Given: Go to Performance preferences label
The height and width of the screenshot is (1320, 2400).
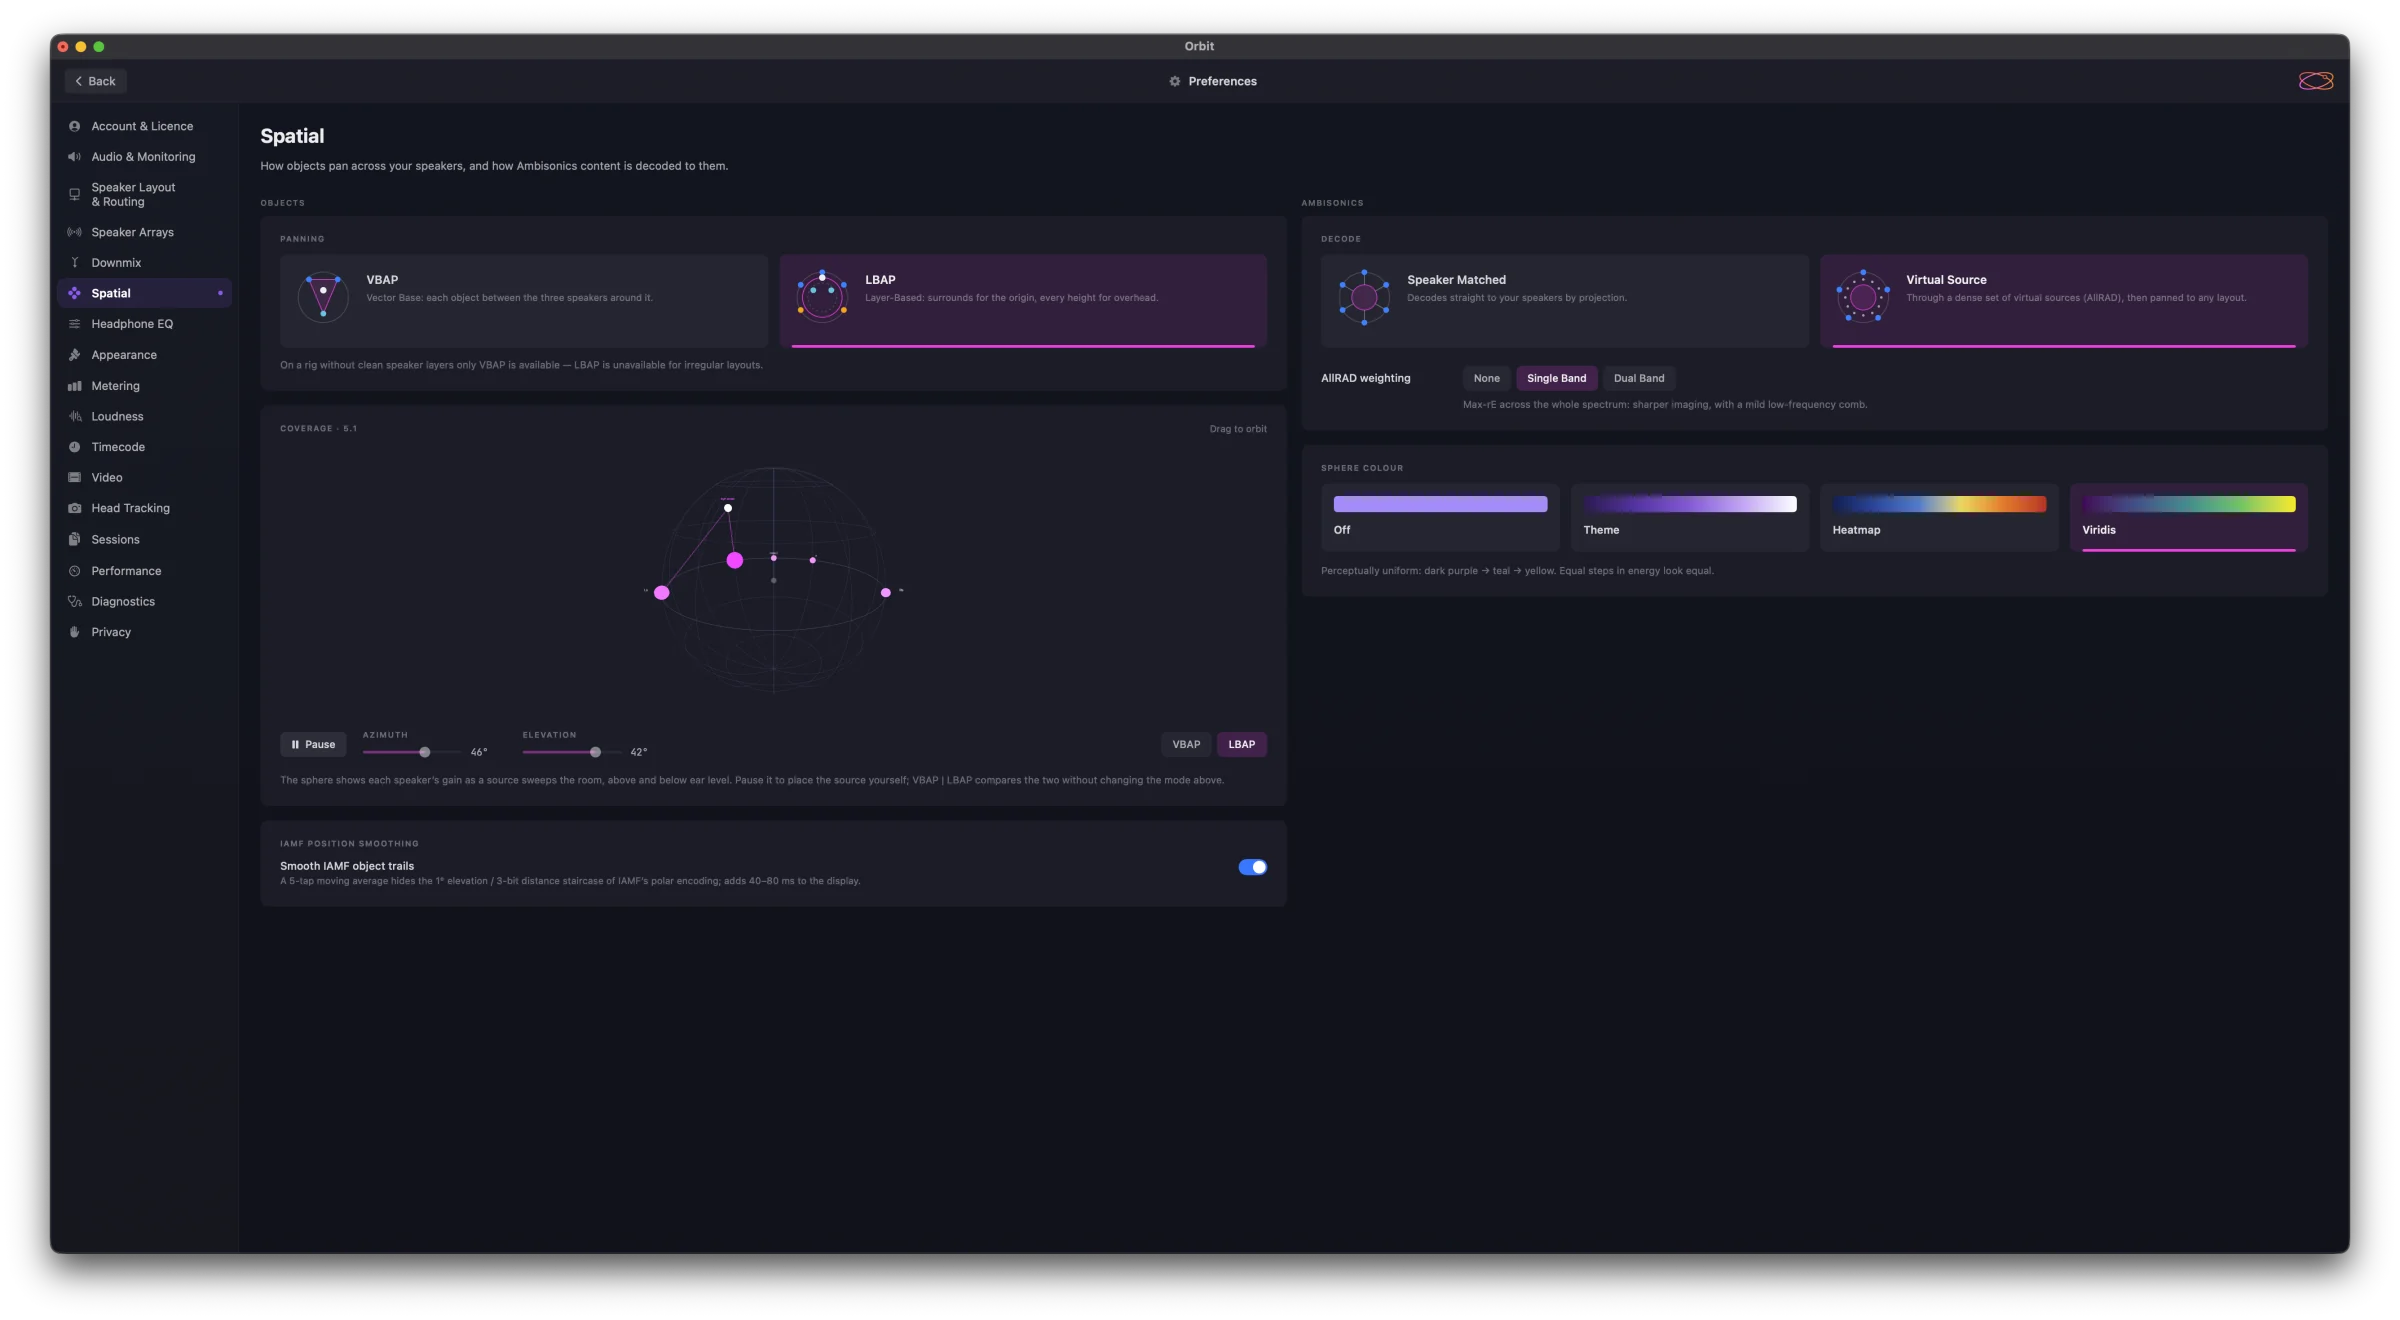Looking at the screenshot, I should (126, 571).
